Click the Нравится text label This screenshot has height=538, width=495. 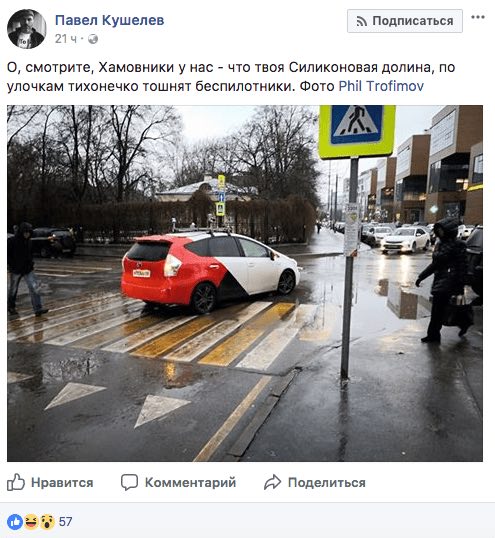(x=62, y=482)
